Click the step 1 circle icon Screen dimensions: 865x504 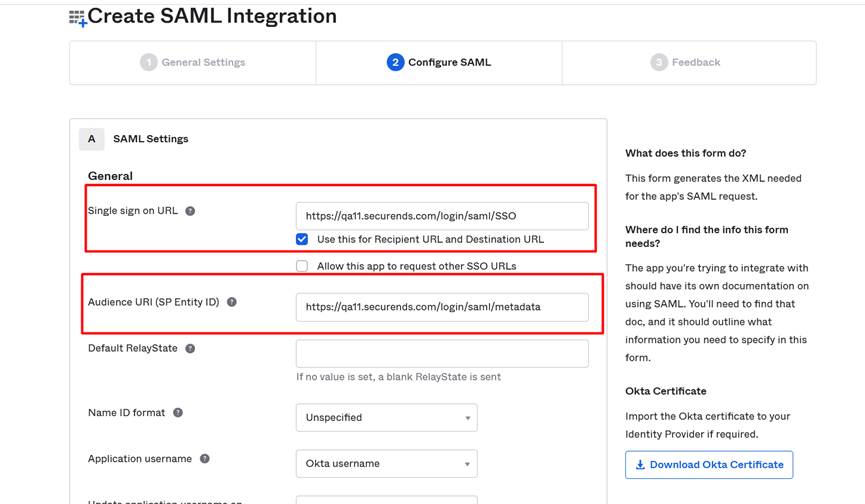(148, 62)
